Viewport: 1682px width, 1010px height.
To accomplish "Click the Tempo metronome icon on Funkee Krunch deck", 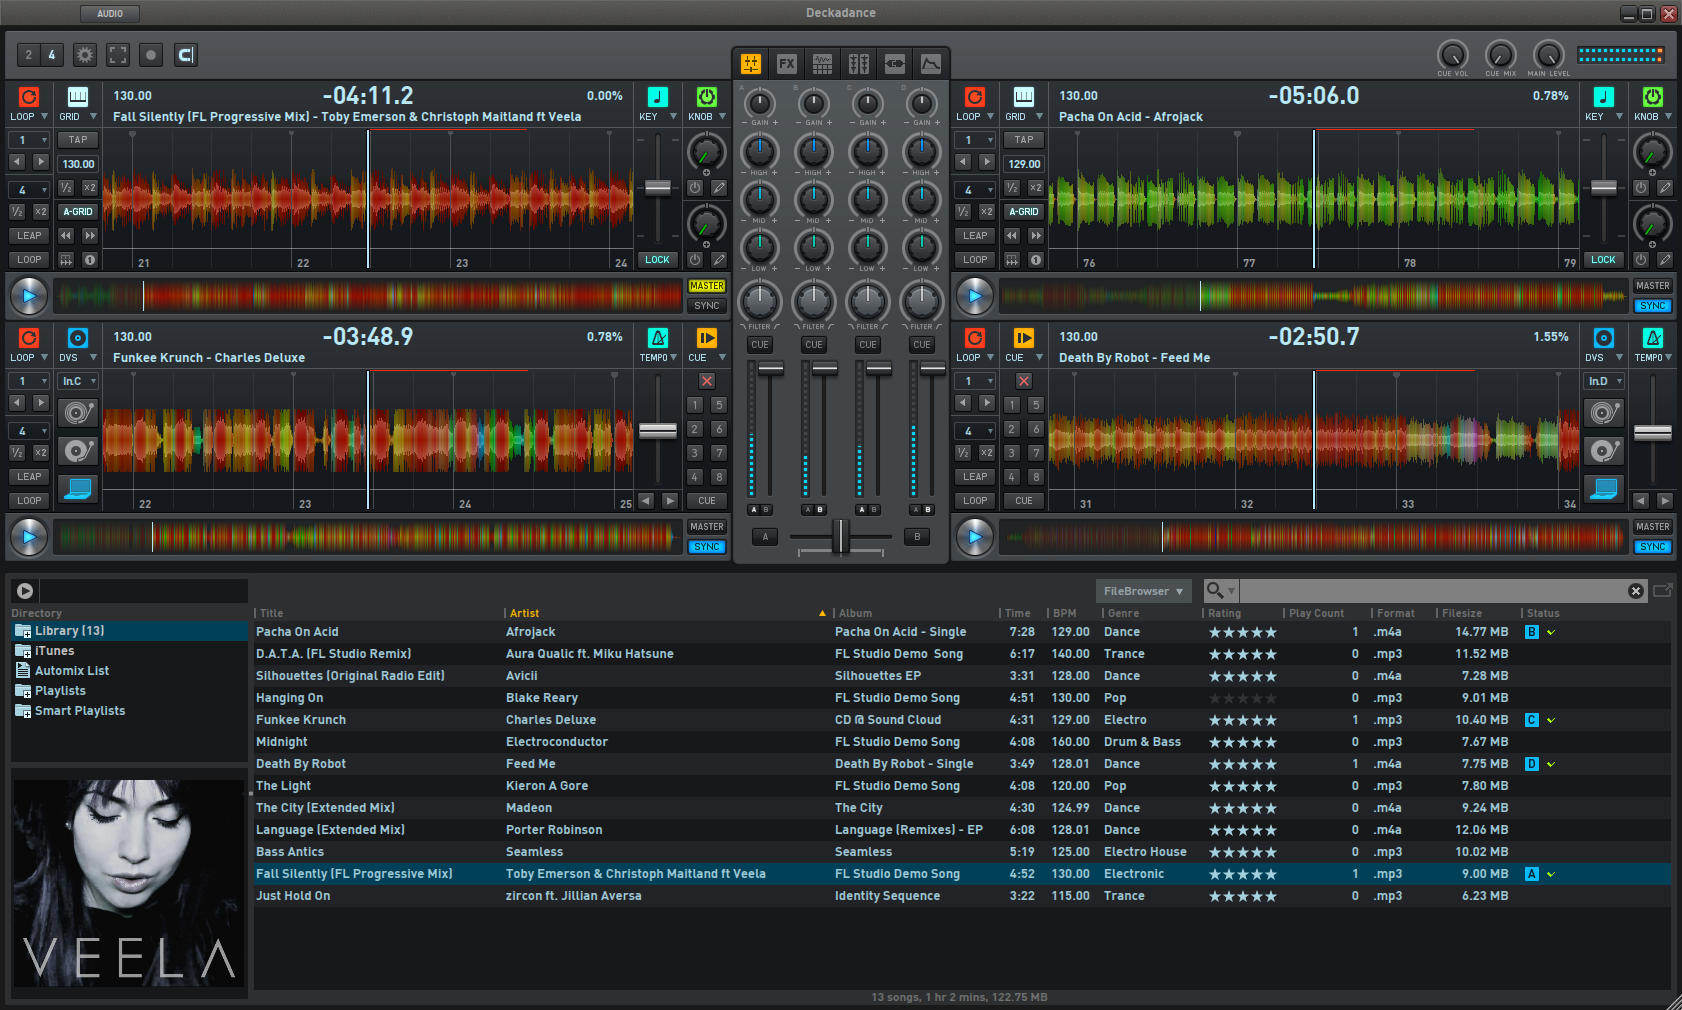I will coord(658,338).
